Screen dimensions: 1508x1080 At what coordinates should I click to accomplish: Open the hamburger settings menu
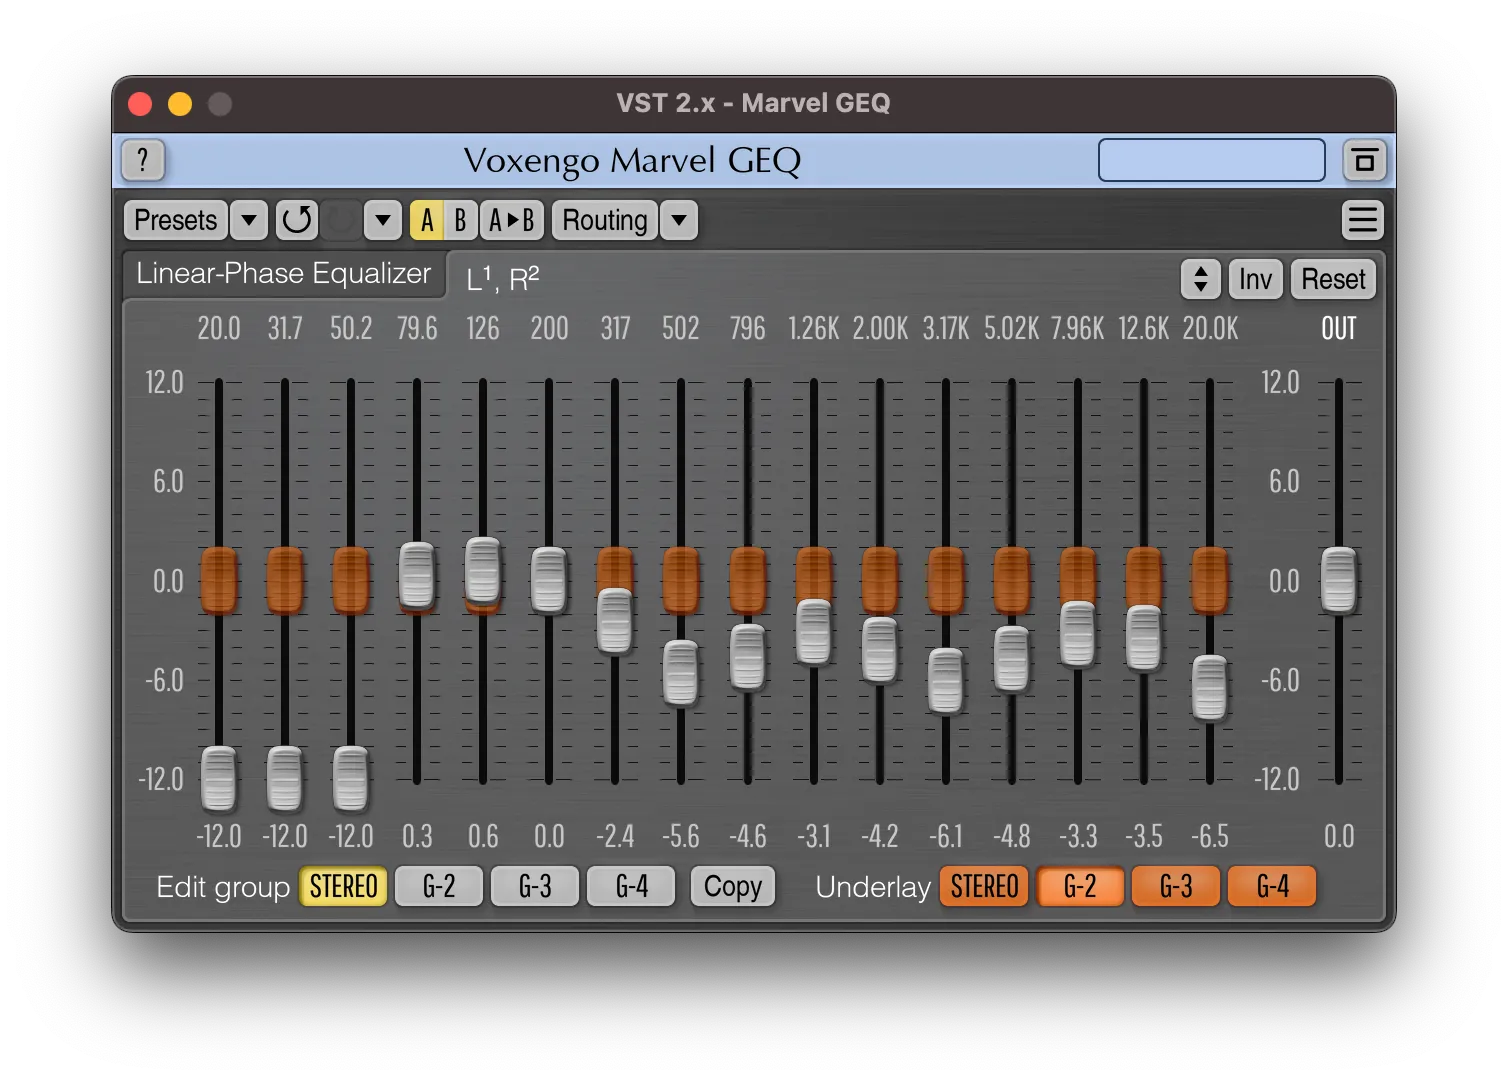pos(1363,220)
